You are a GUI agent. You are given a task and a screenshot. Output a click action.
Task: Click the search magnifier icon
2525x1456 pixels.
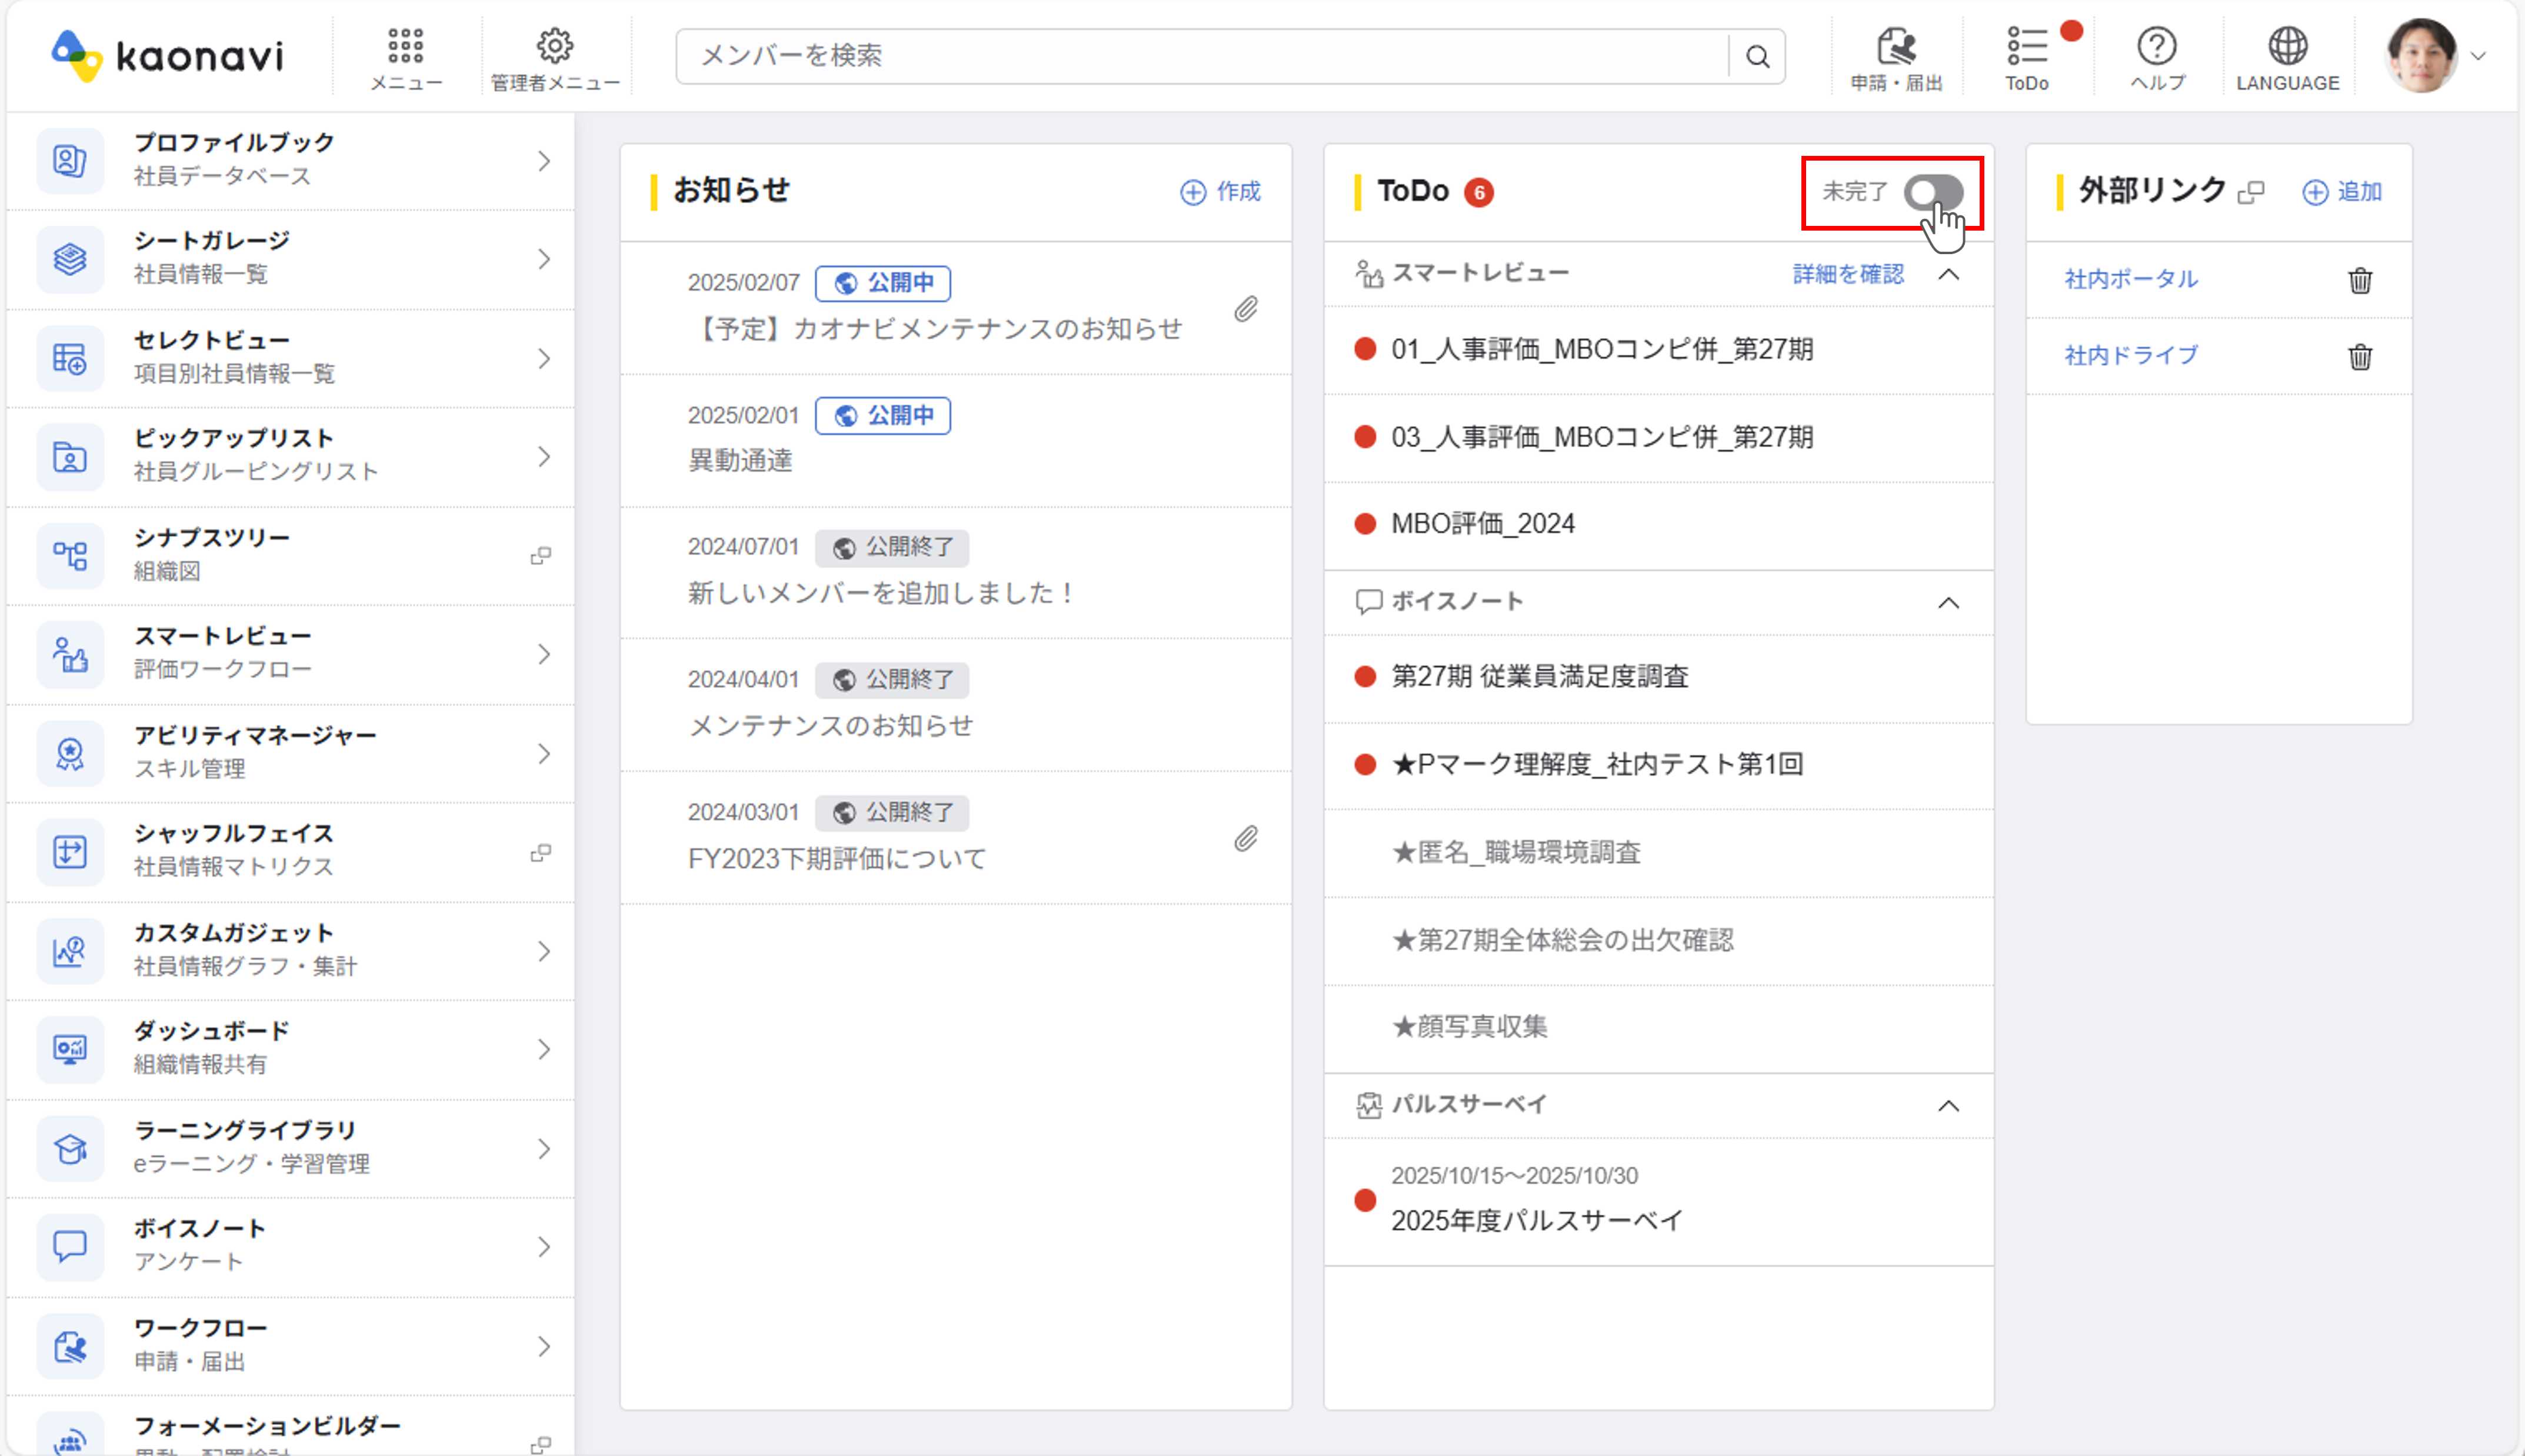pos(1757,56)
